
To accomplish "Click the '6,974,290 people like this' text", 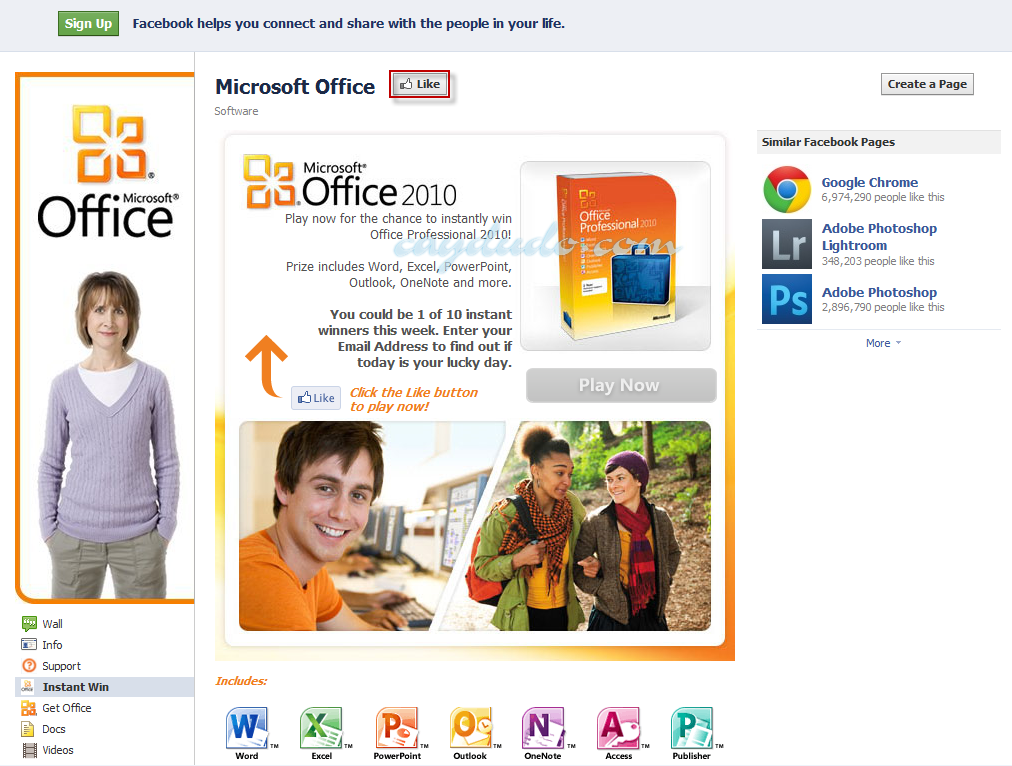I will click(882, 197).
